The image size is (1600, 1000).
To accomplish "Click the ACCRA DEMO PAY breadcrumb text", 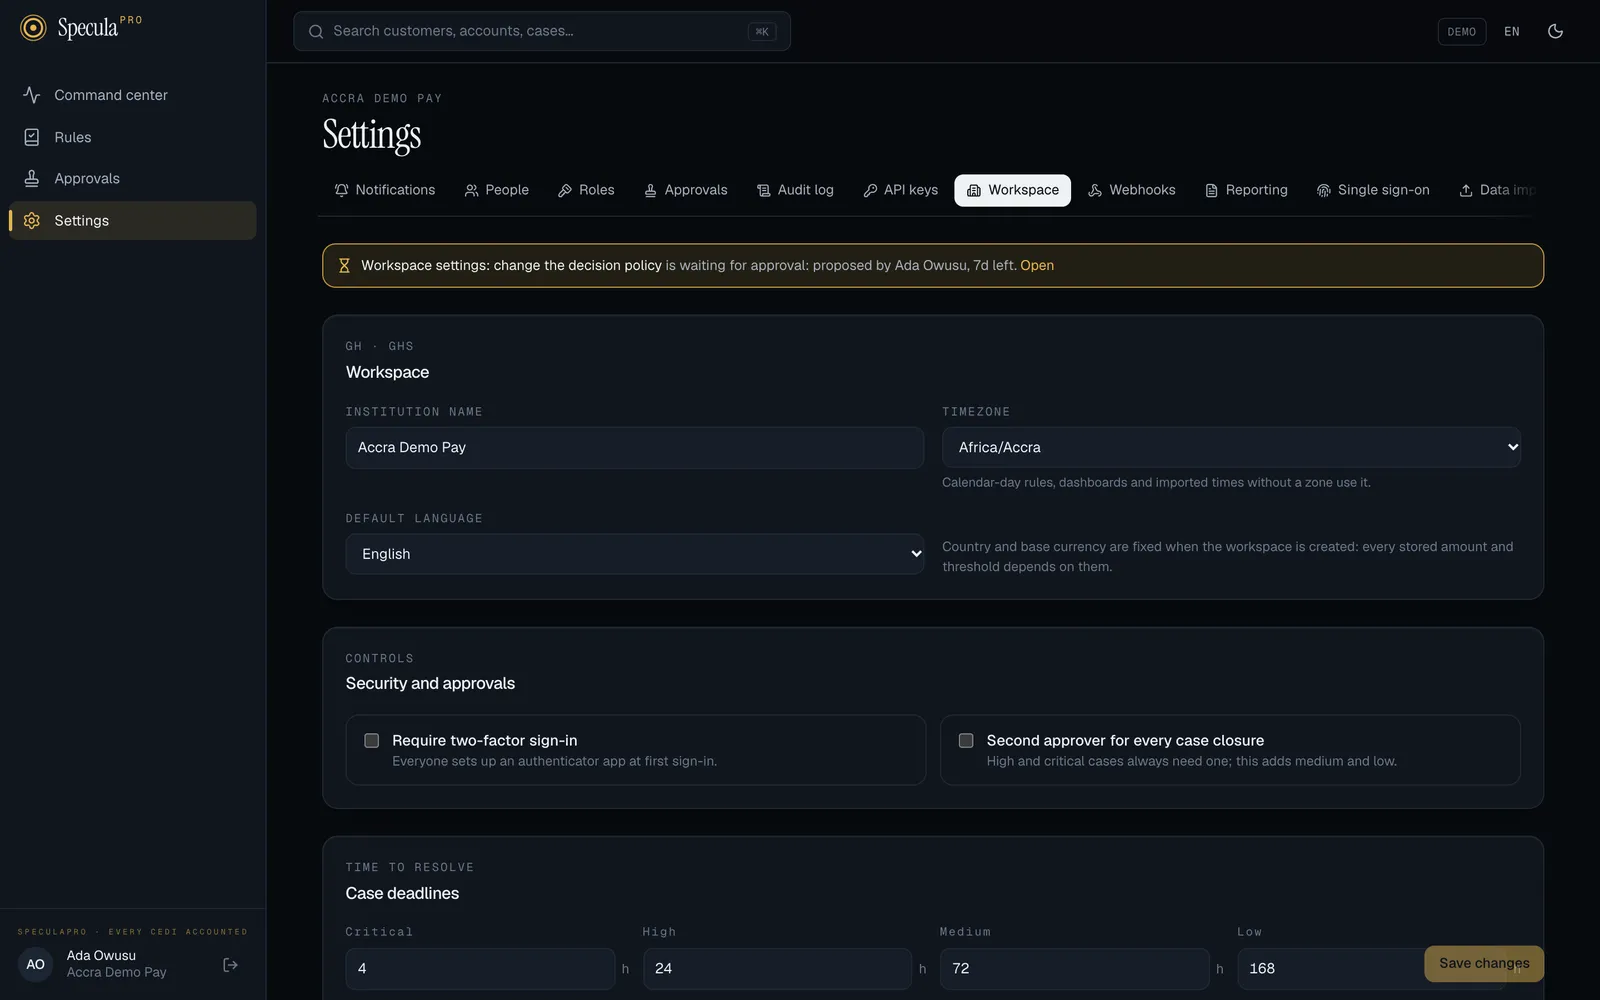I will (x=382, y=98).
